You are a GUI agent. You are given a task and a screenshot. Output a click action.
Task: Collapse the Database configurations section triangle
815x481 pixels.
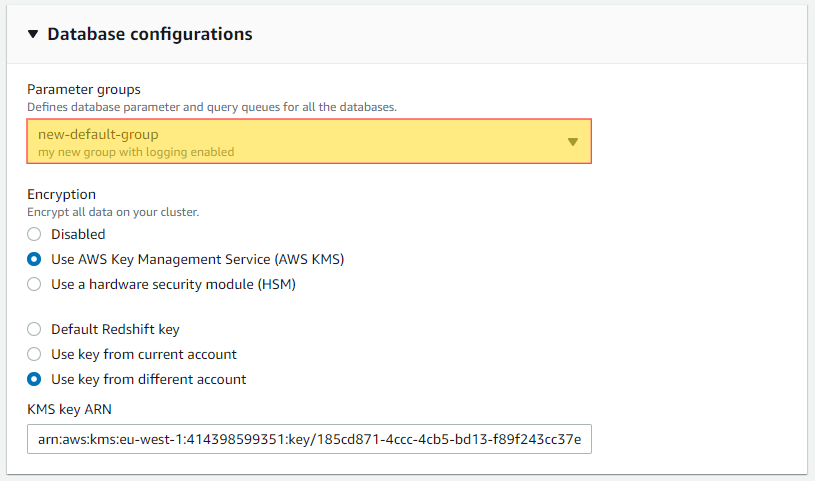click(x=33, y=34)
